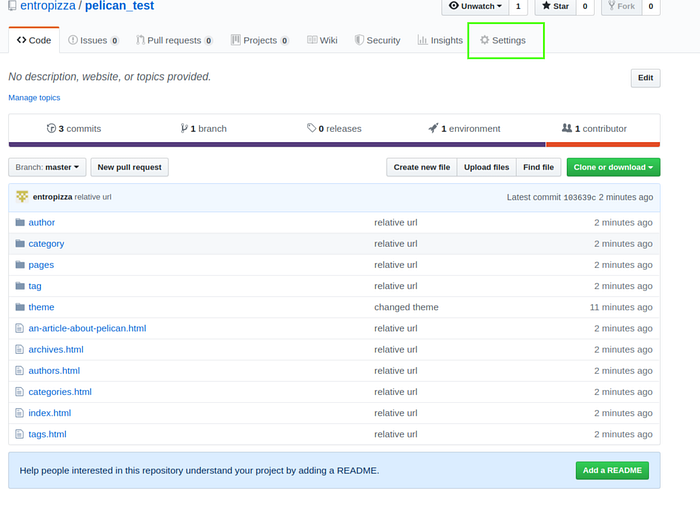Star the repository
Screen dimensions: 700x514
[555, 6]
